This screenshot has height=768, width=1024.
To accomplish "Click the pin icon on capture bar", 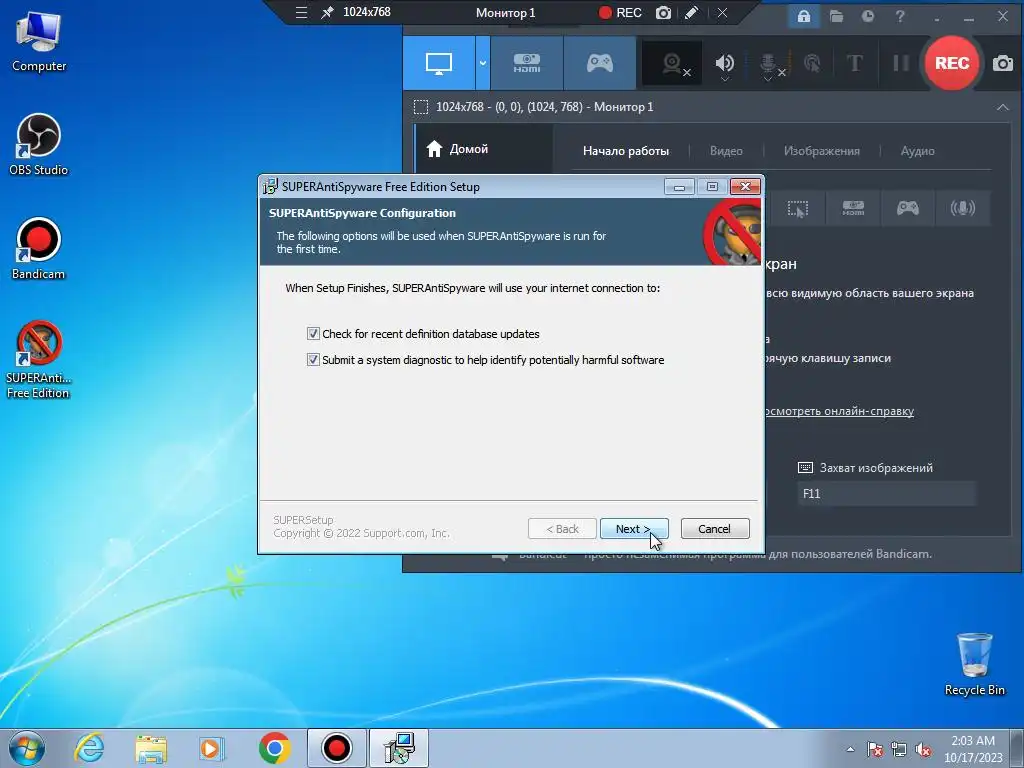I will tap(327, 12).
